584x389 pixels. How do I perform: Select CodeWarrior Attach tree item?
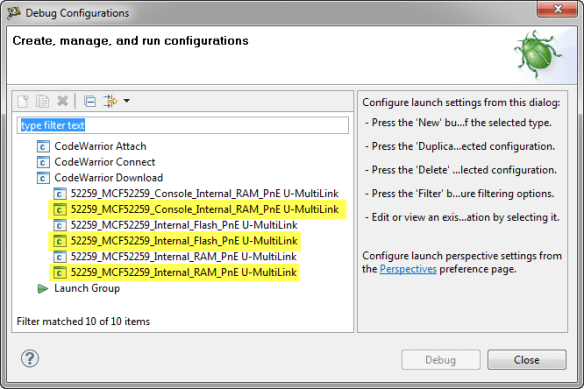click(100, 146)
